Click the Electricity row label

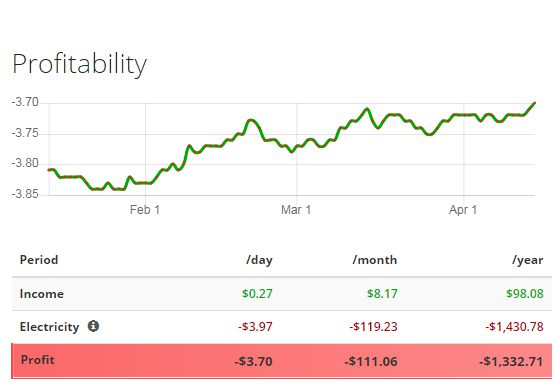pyautogui.click(x=50, y=327)
